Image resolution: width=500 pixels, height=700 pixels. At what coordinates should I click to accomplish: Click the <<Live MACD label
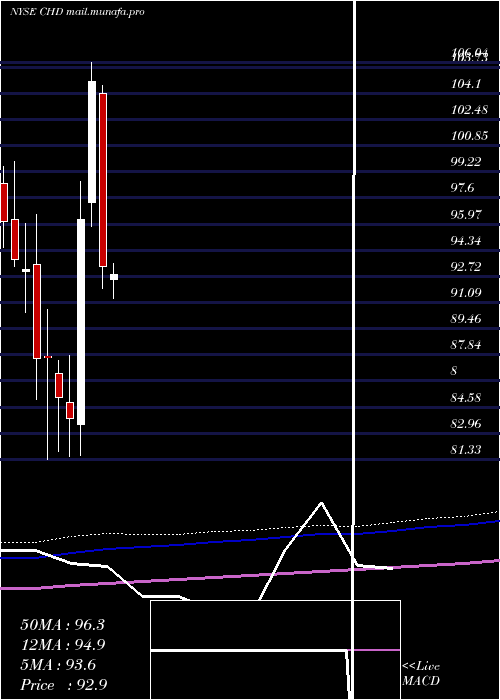tap(421, 674)
